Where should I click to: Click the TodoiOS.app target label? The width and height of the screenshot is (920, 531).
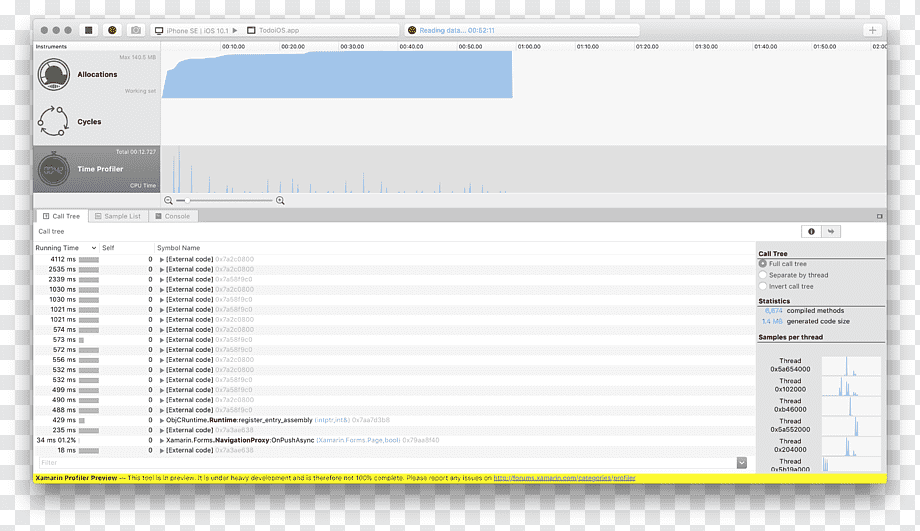coord(279,31)
